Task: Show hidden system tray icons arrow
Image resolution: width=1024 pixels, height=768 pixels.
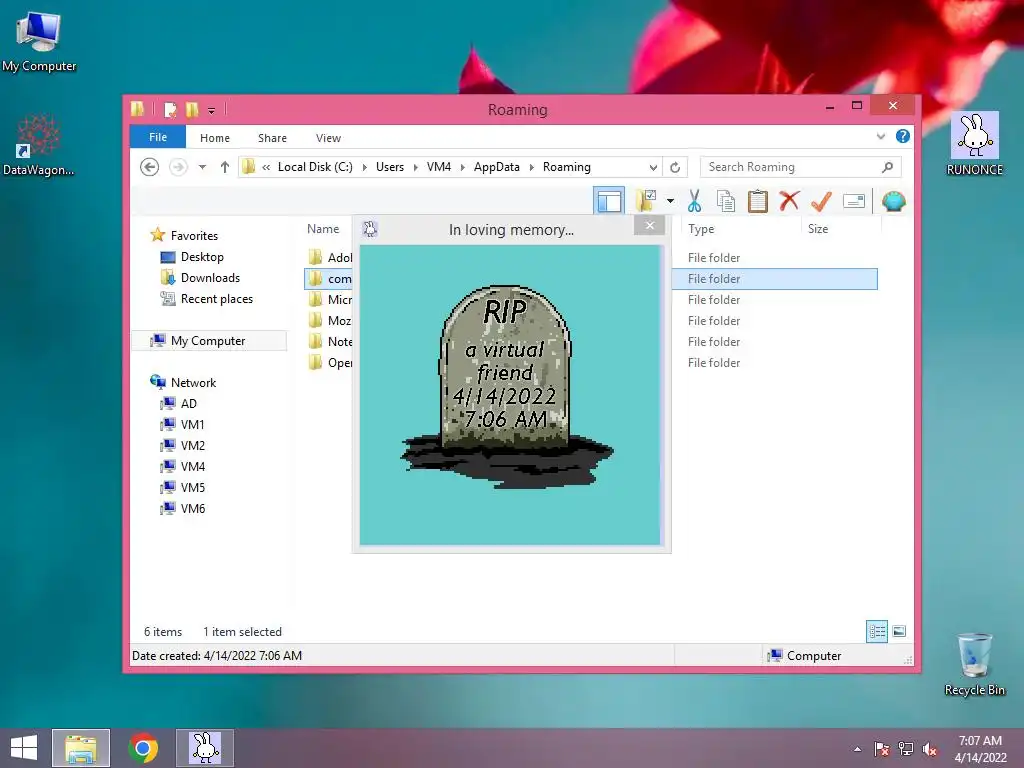Action: click(857, 748)
